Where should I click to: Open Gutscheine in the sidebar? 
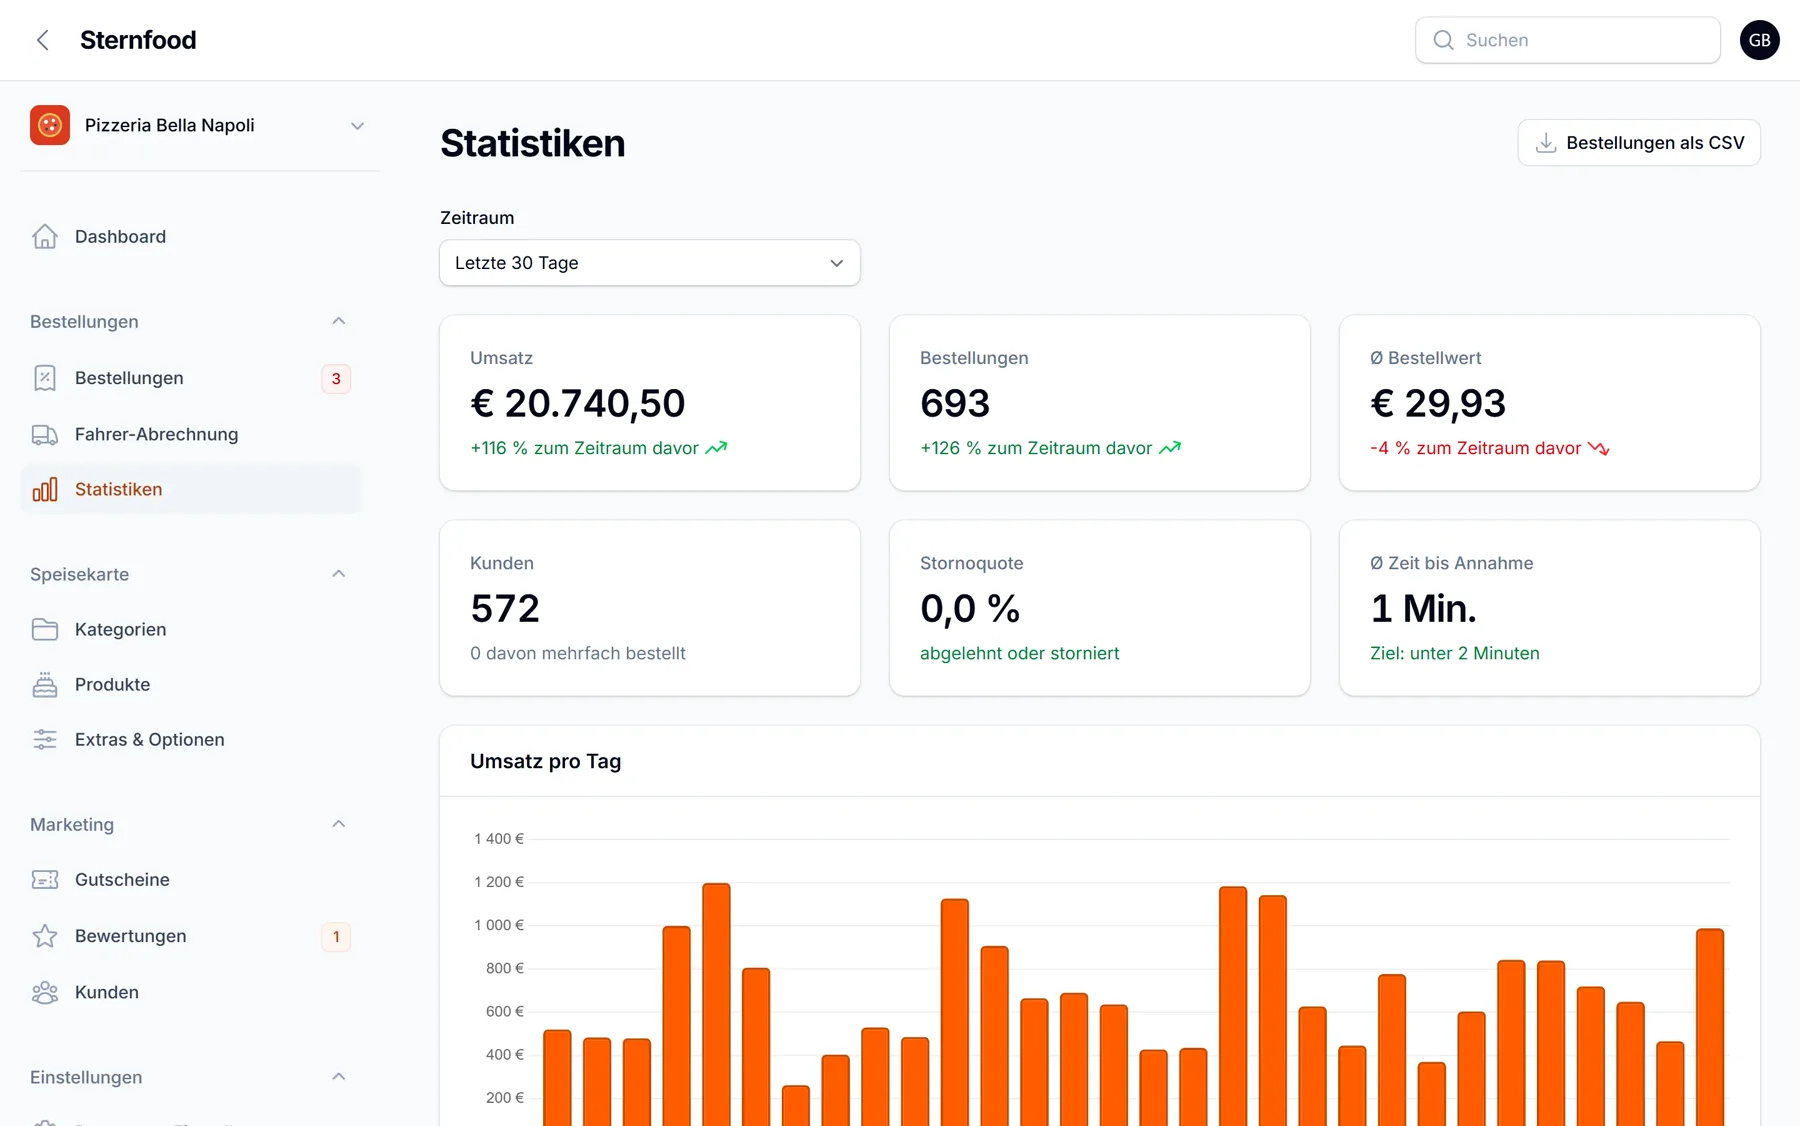click(x=190, y=879)
